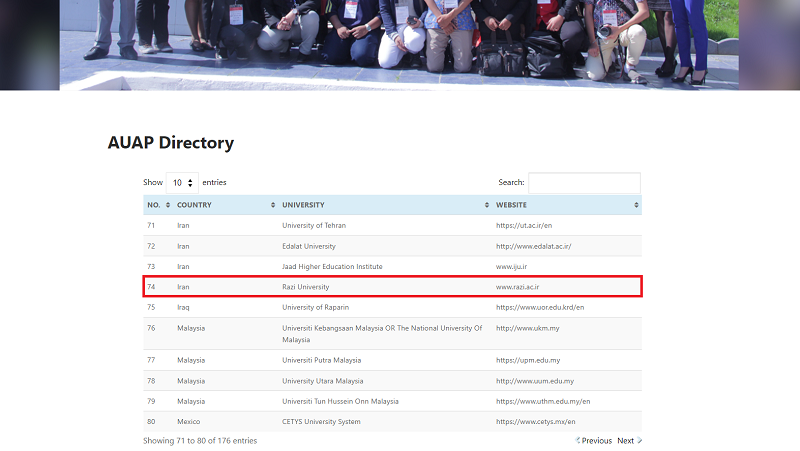Click sort arrows in COUNTRY column header
This screenshot has width=800, height=451.
coord(273,205)
